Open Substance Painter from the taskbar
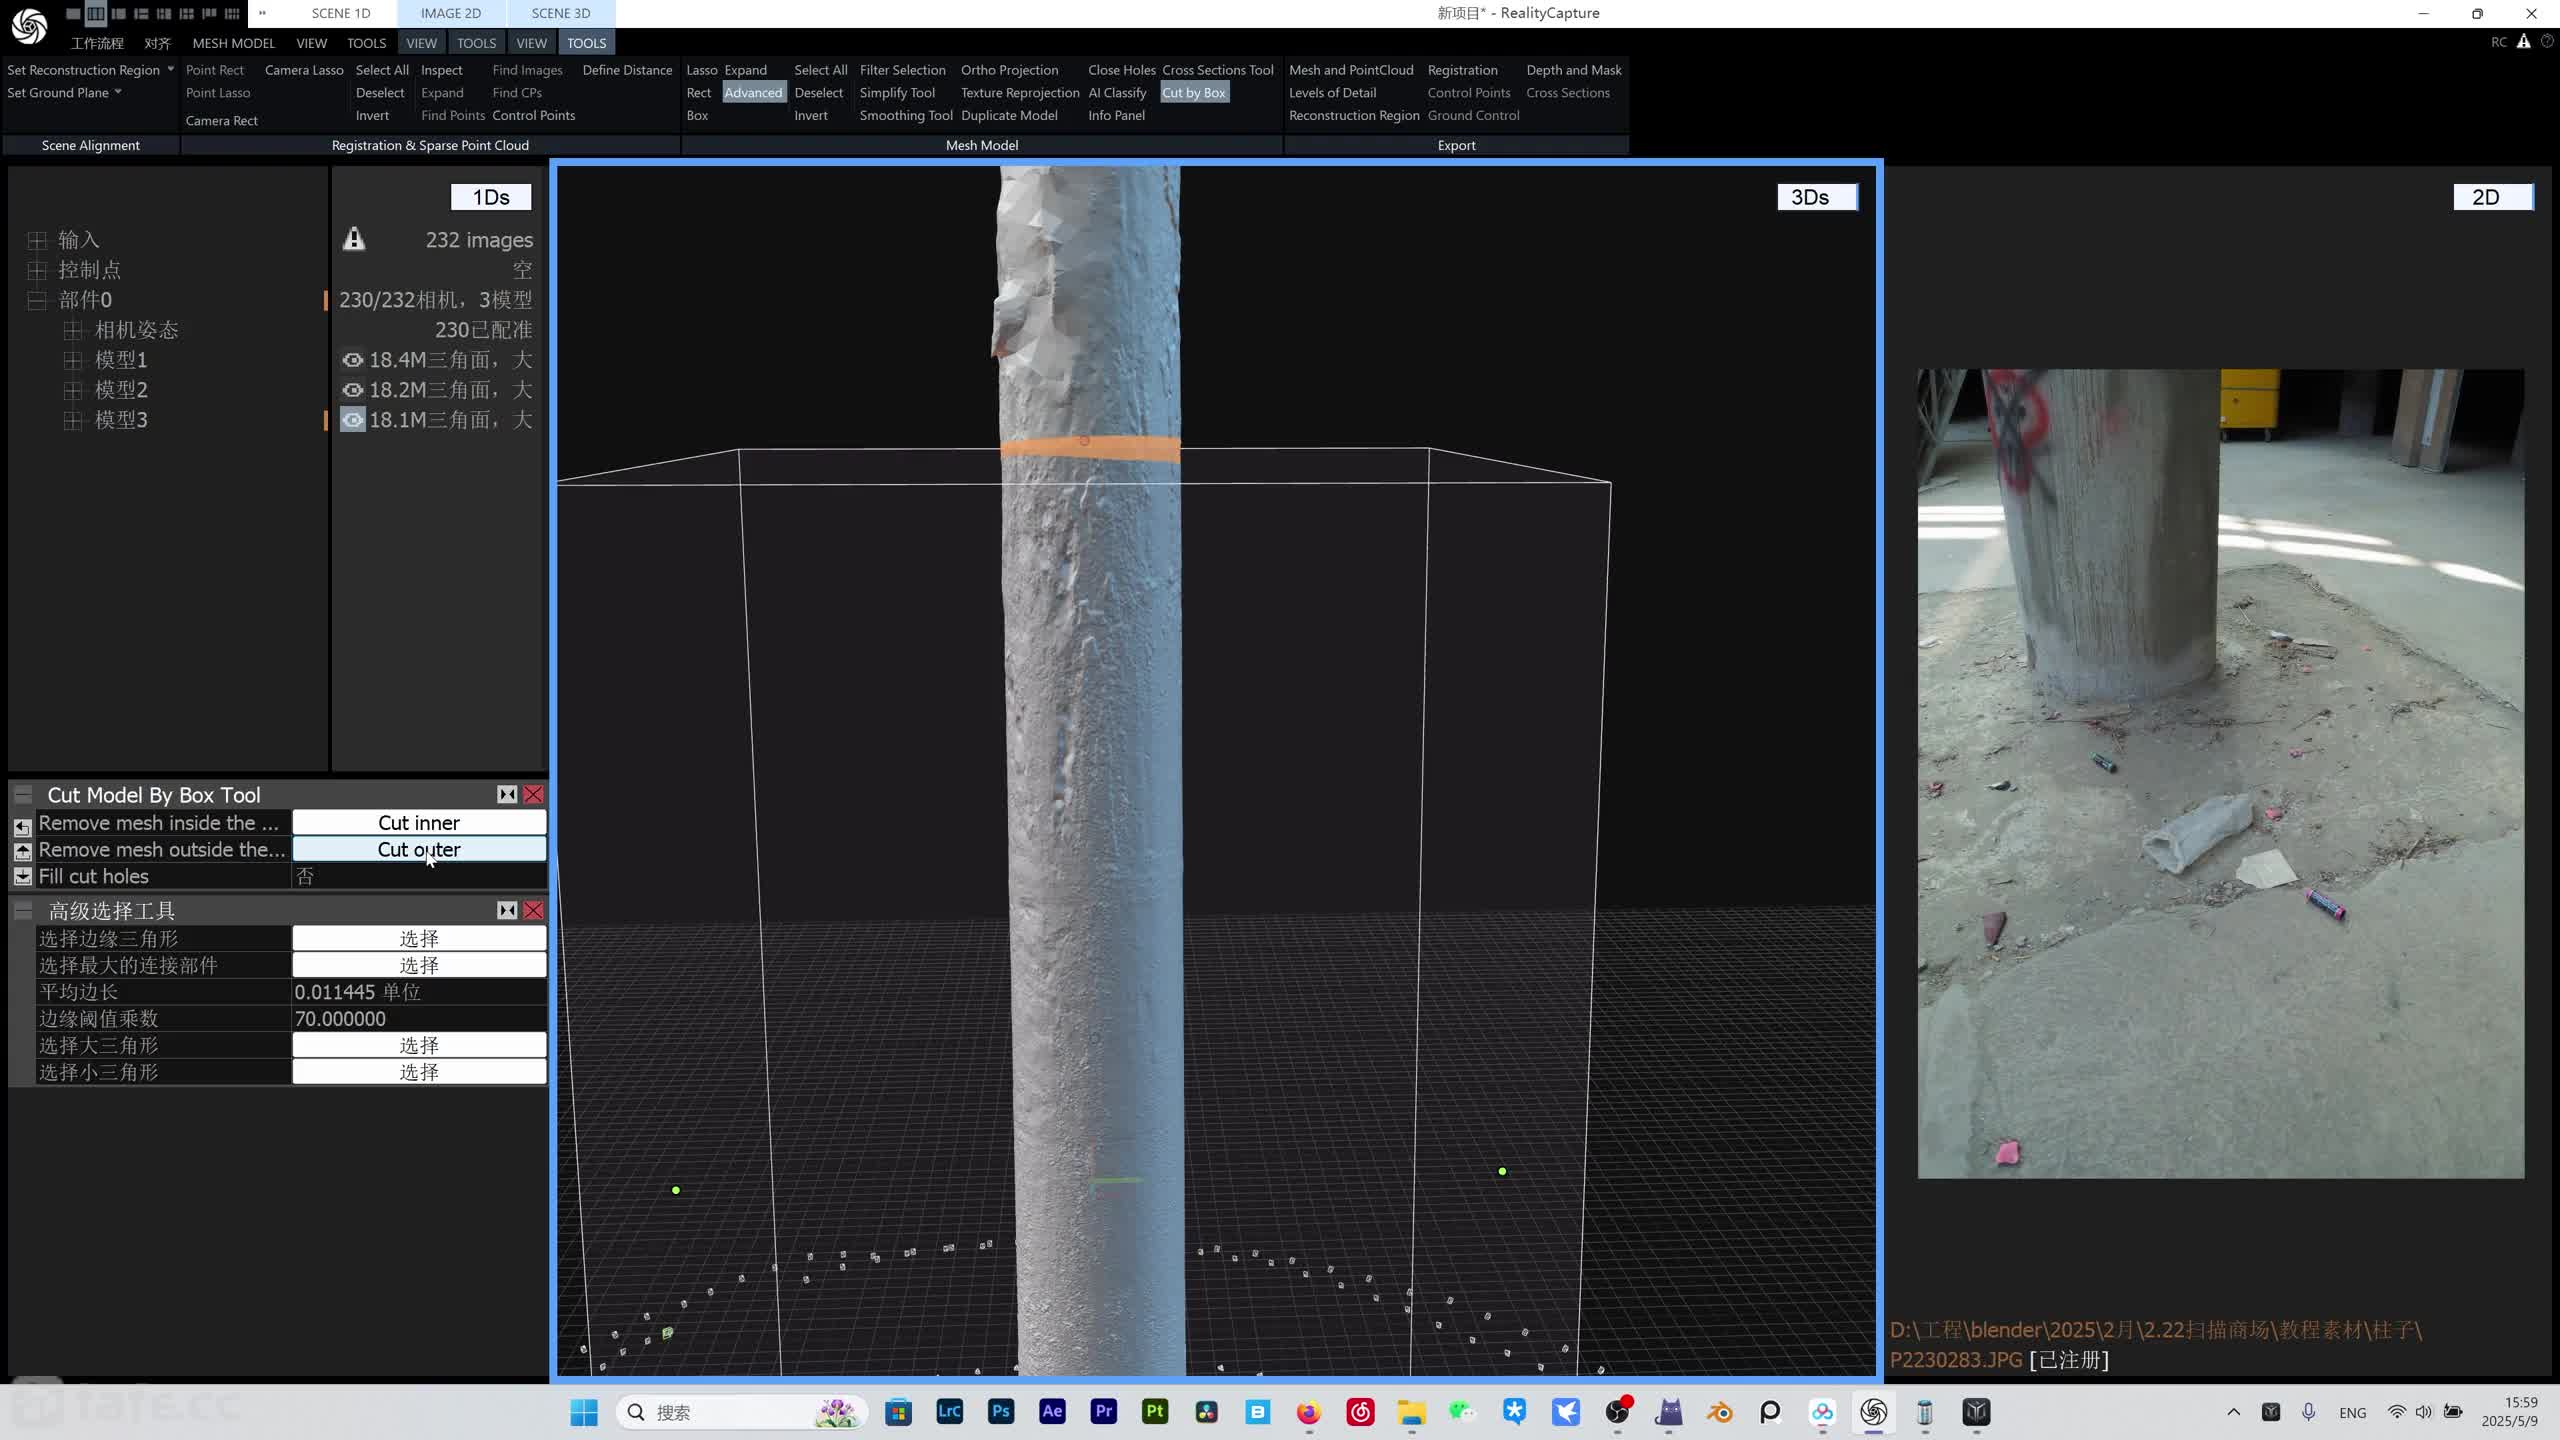This screenshot has height=1440, width=2560. click(1155, 1412)
